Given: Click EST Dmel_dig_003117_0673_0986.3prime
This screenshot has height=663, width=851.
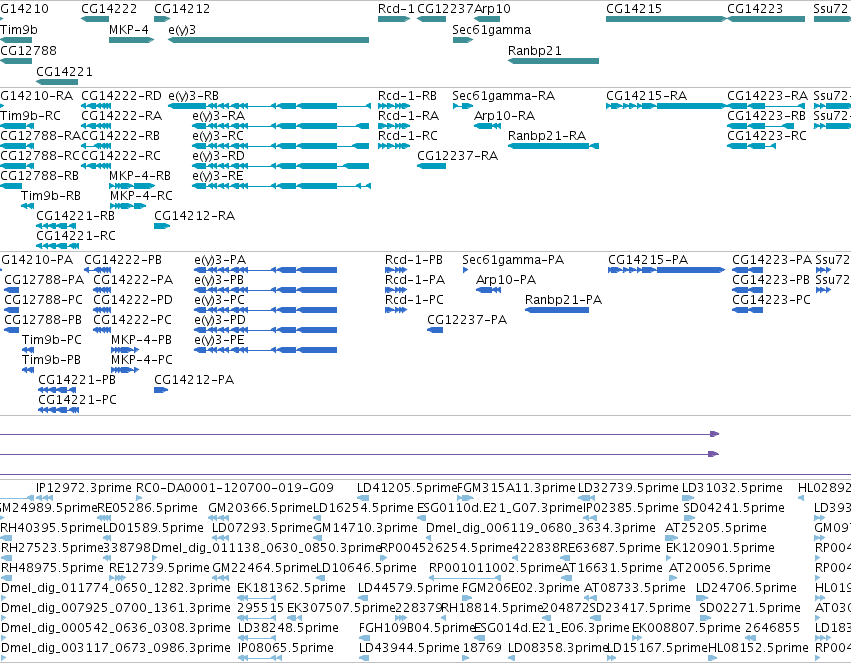Looking at the screenshot, I should 116,648.
